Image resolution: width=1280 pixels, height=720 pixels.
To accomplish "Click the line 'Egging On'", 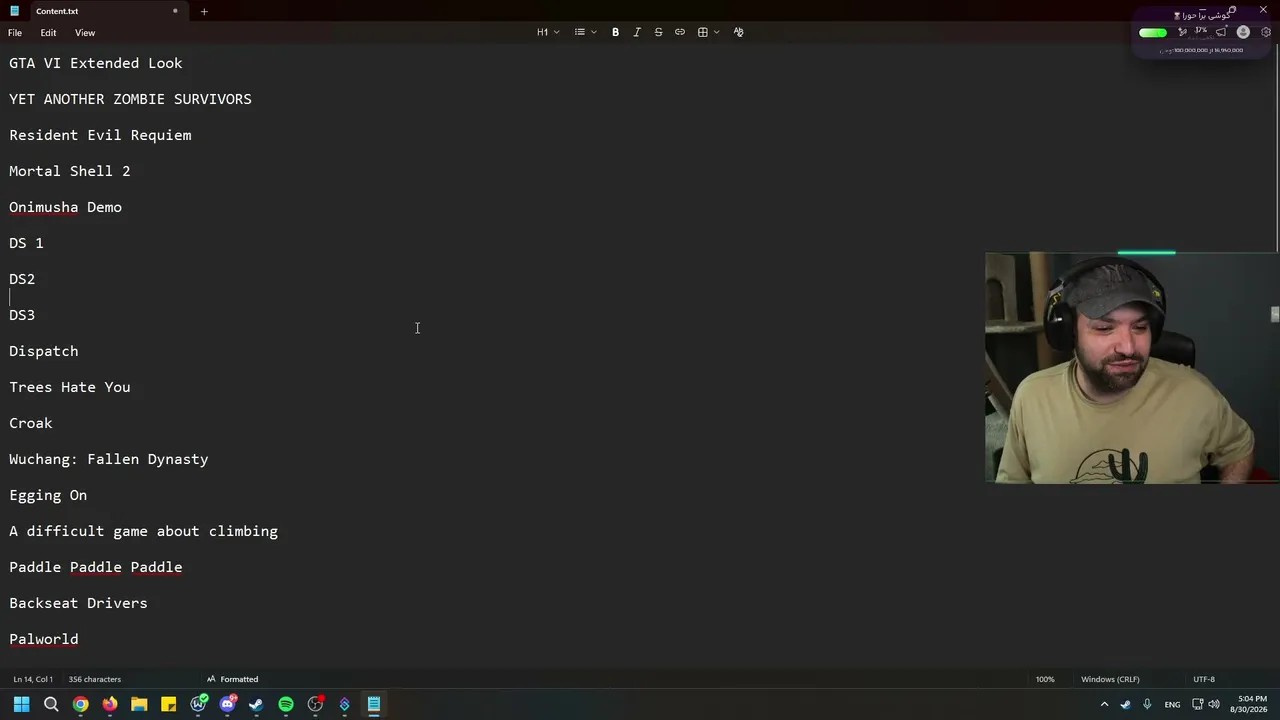I will point(48,495).
